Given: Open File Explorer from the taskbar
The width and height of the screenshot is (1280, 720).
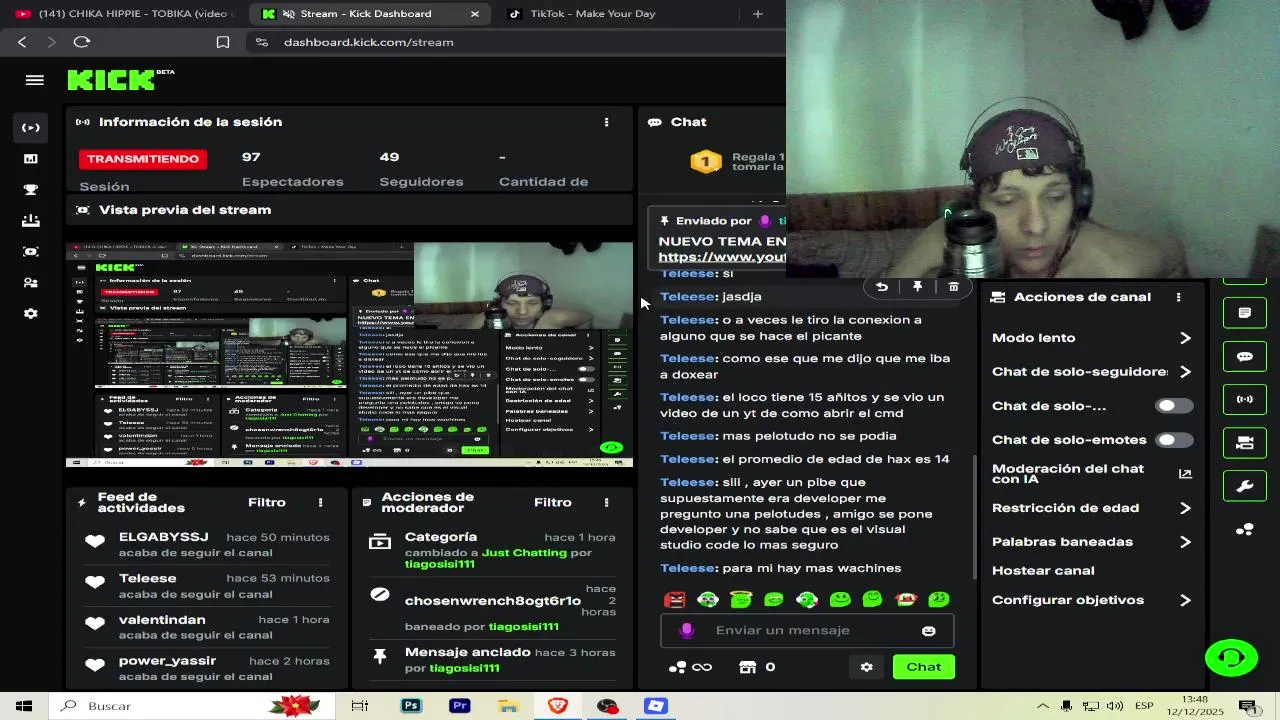Looking at the screenshot, I should (x=509, y=706).
